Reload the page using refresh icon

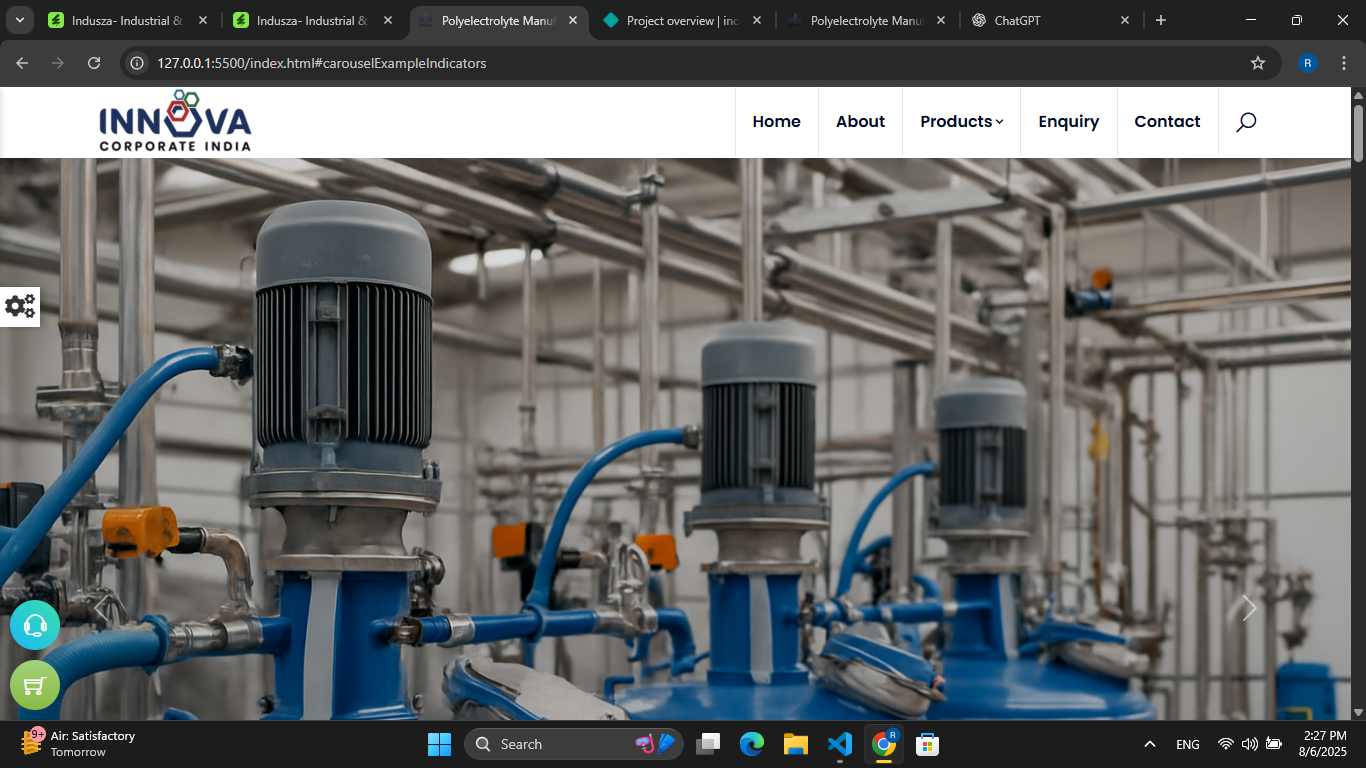coord(94,63)
